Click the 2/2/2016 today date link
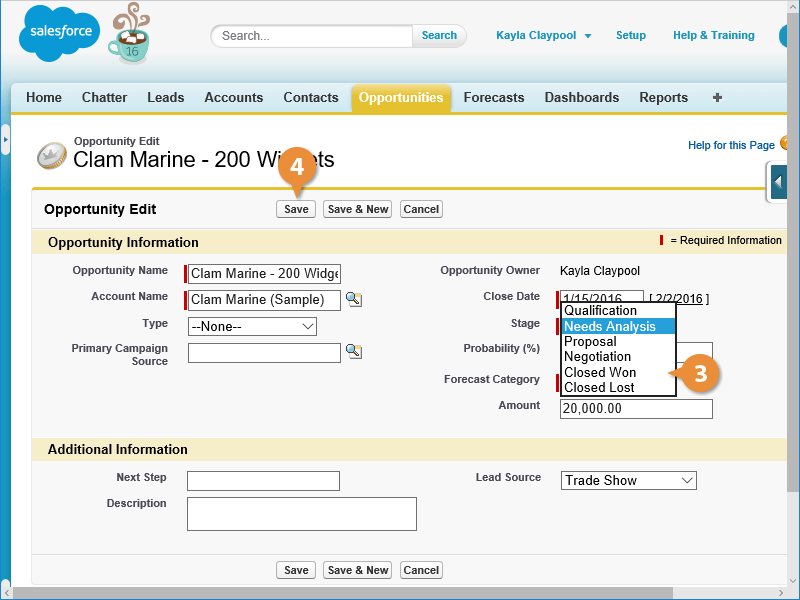 679,298
